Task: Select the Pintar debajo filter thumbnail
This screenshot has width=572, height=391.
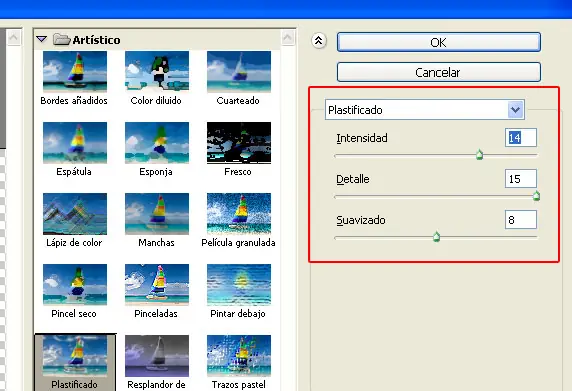Action: [239, 284]
